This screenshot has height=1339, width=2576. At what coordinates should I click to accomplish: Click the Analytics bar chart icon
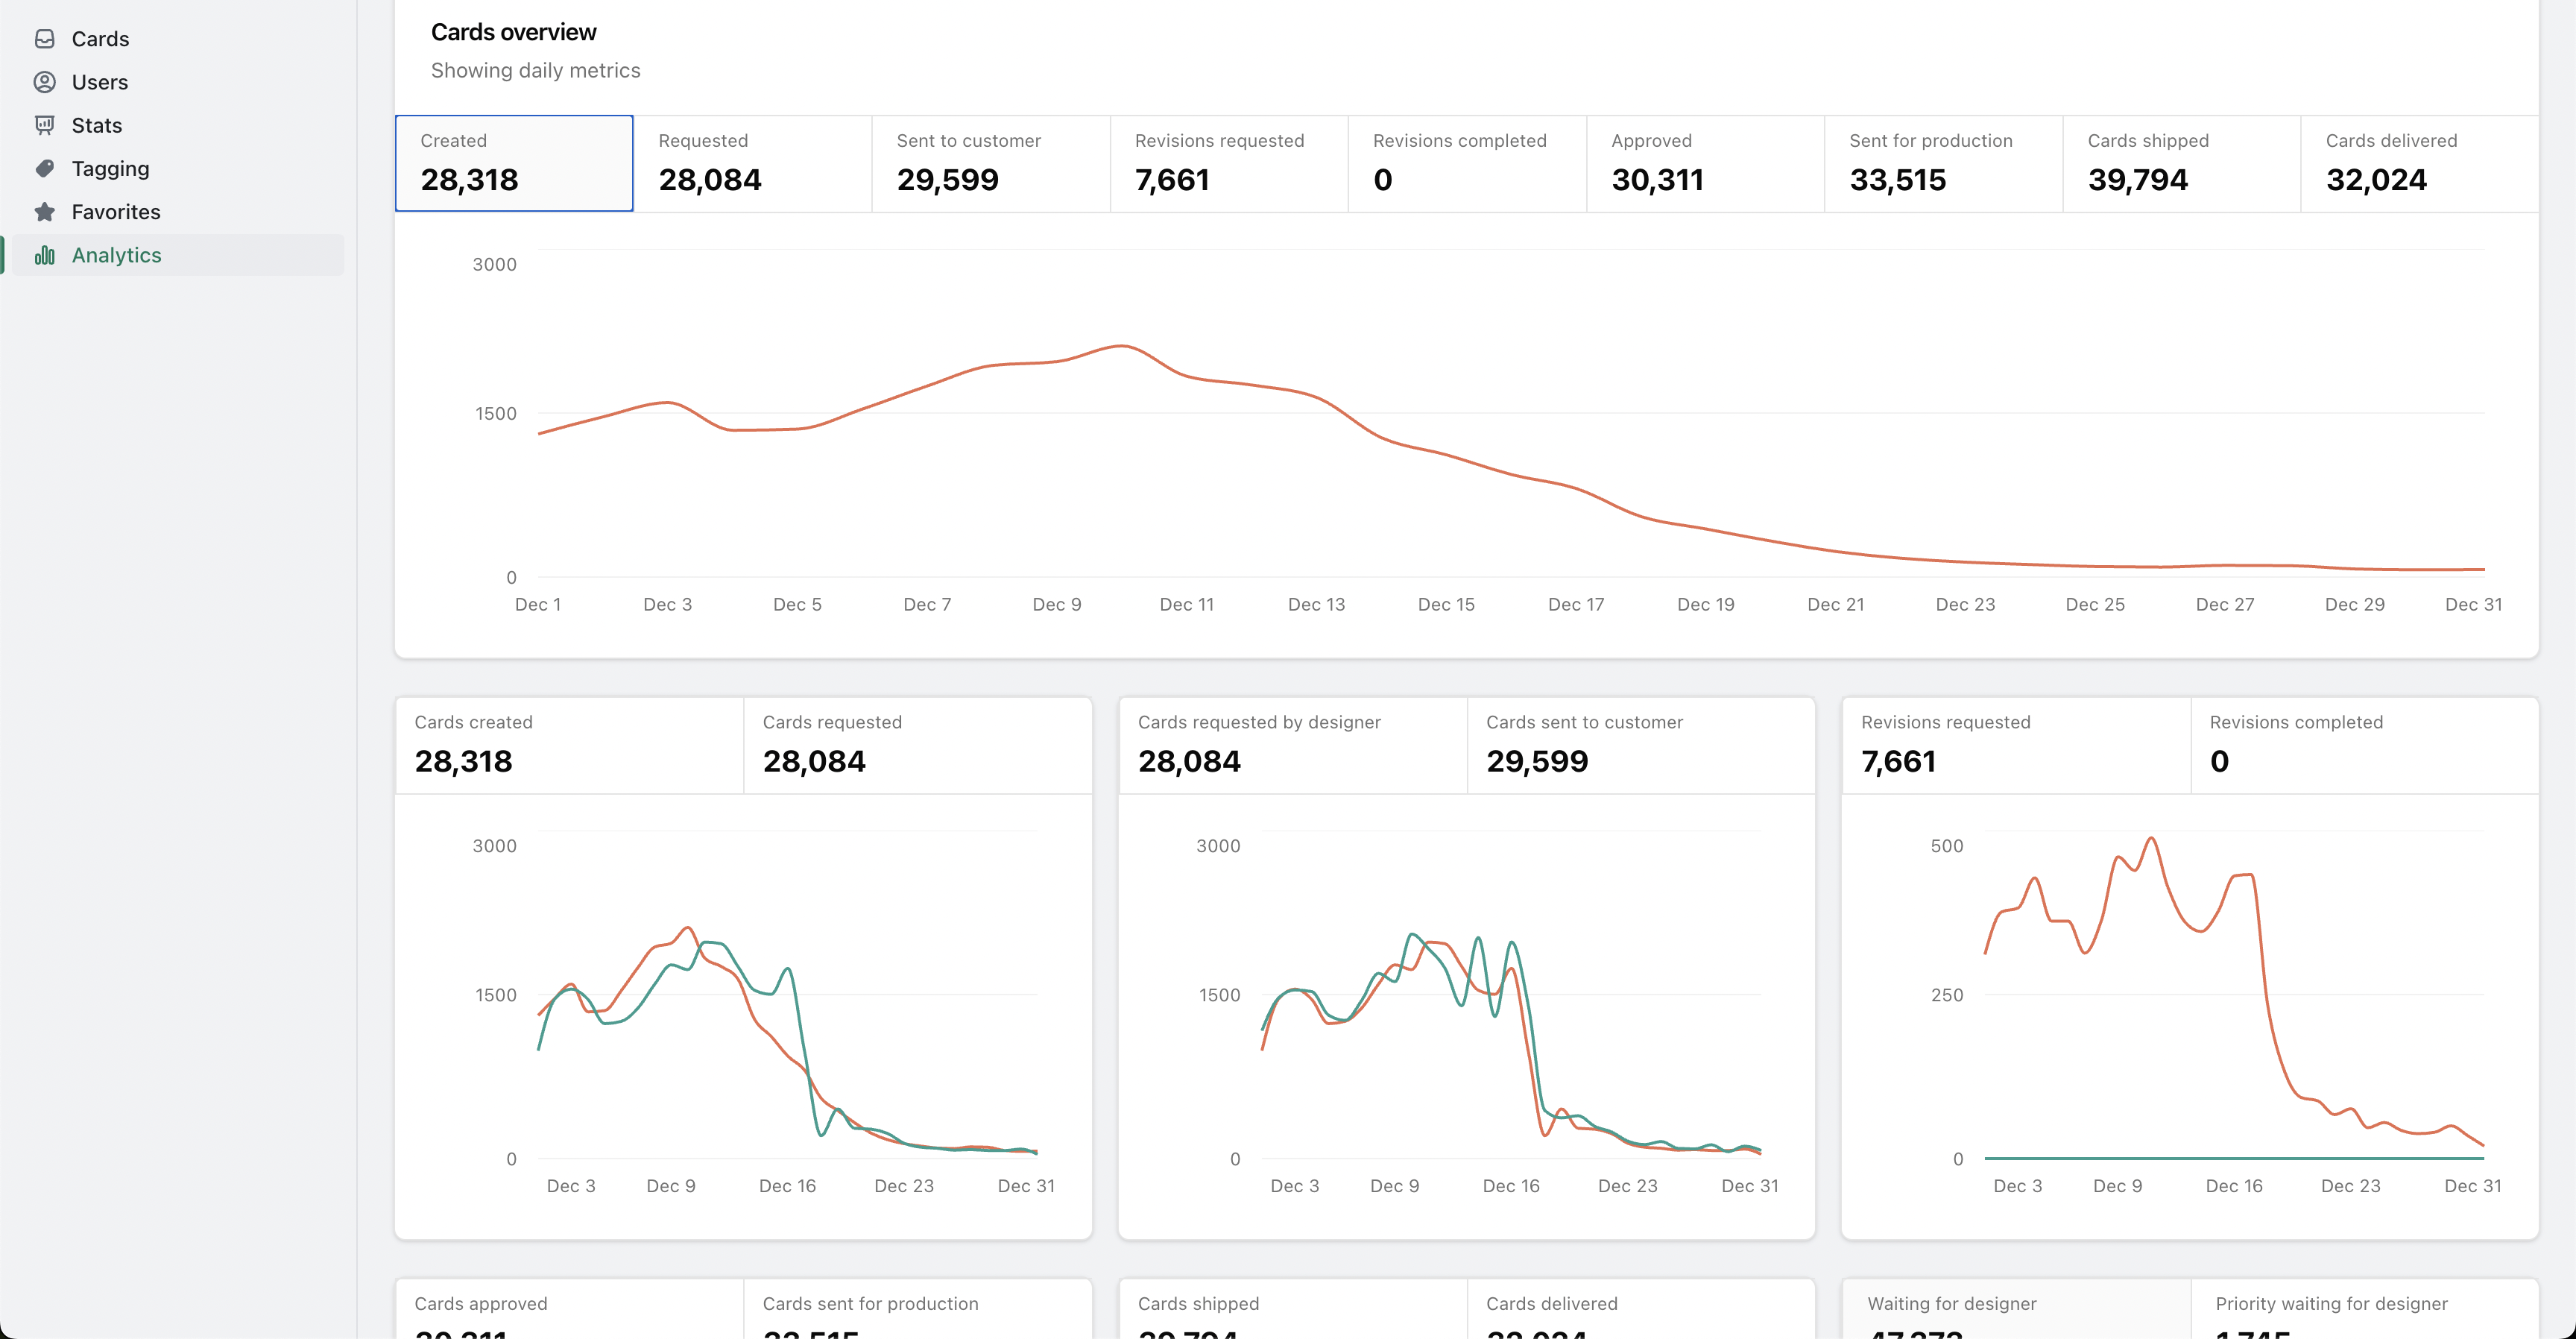click(x=44, y=255)
